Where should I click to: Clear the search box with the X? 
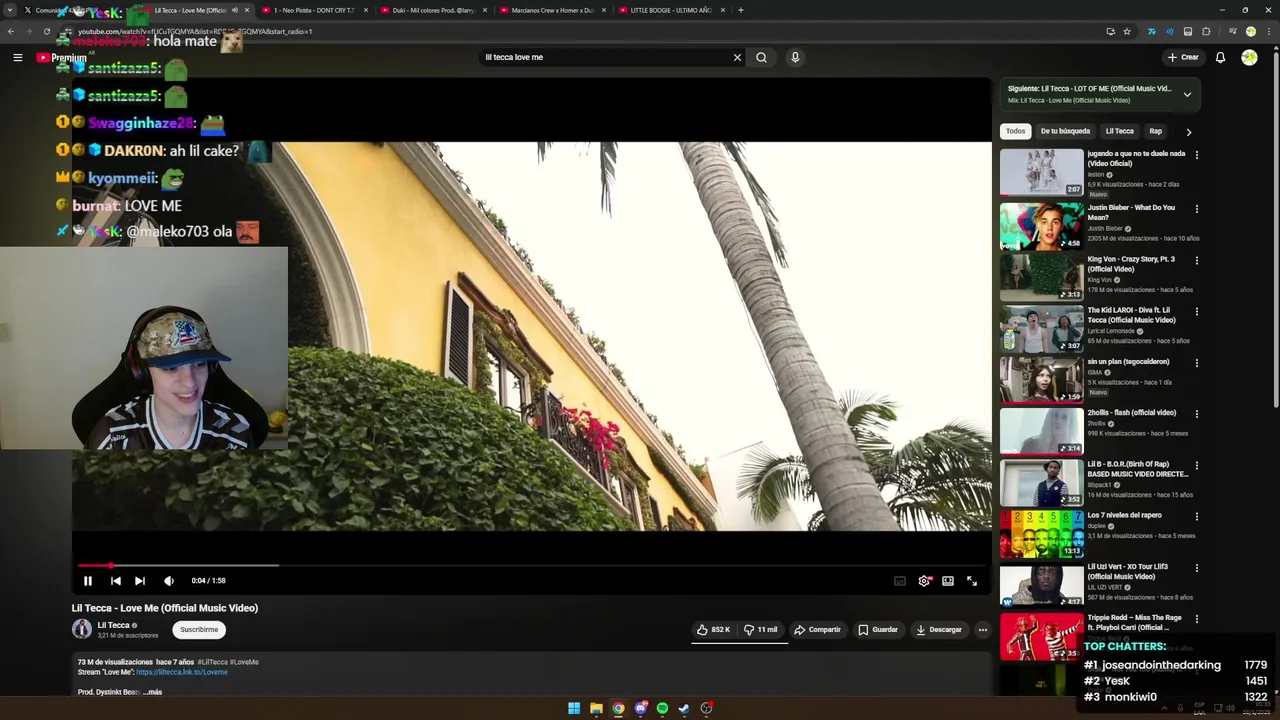coord(737,57)
